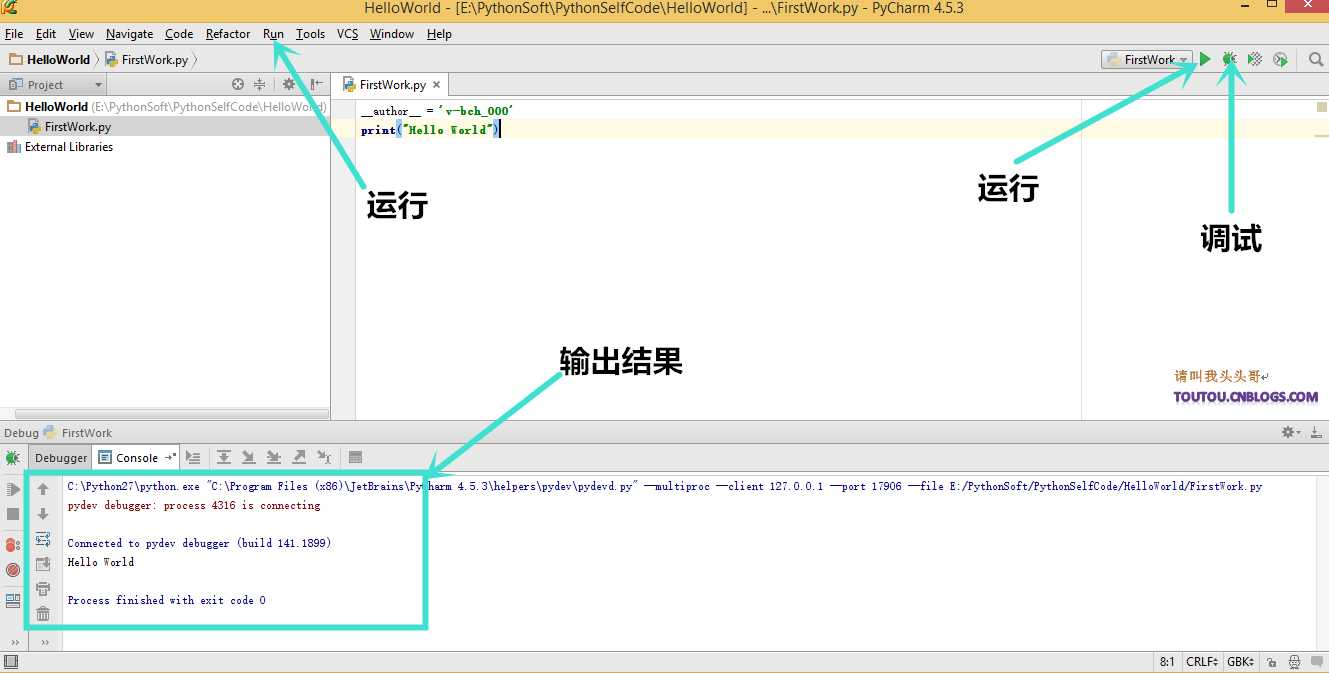
Task: Run FirstWork with coverage icon
Action: (x=1254, y=60)
